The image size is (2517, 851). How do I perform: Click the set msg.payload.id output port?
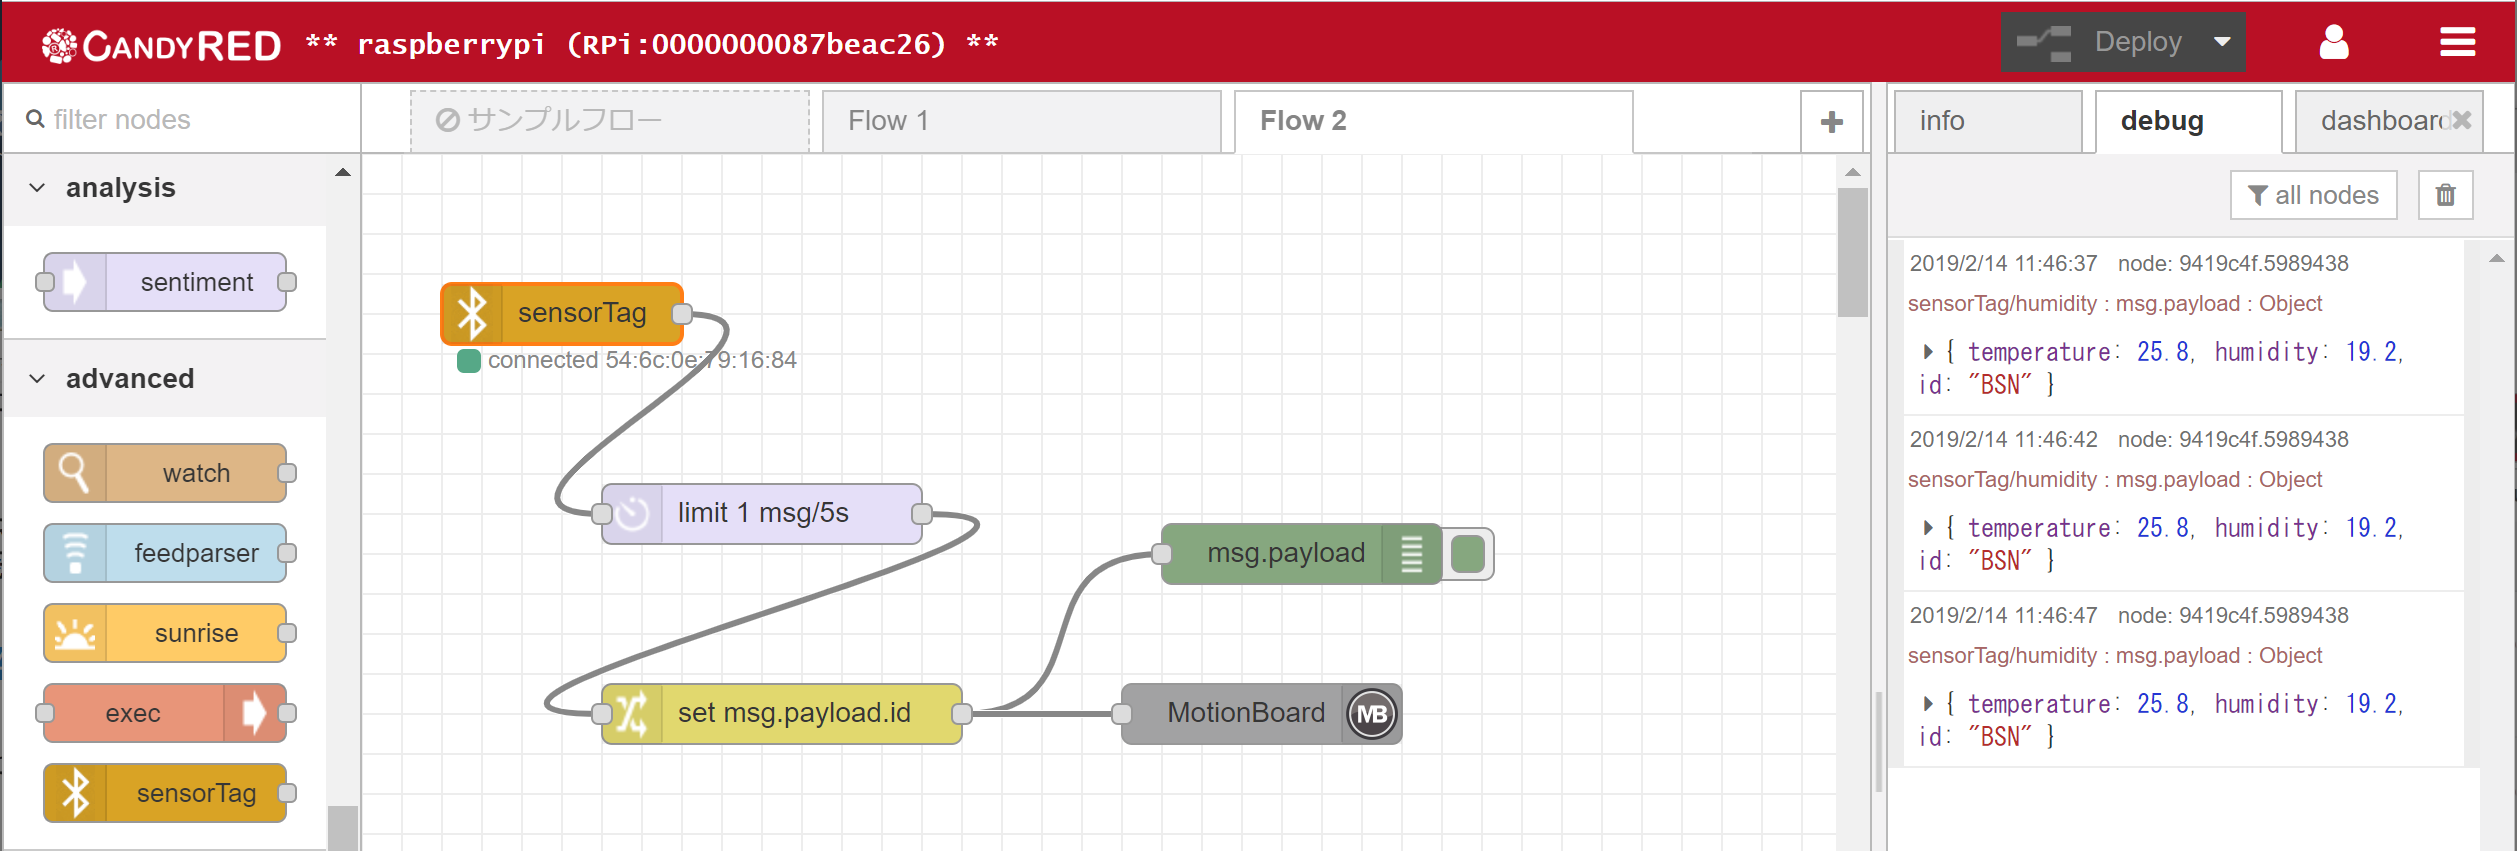pos(962,714)
